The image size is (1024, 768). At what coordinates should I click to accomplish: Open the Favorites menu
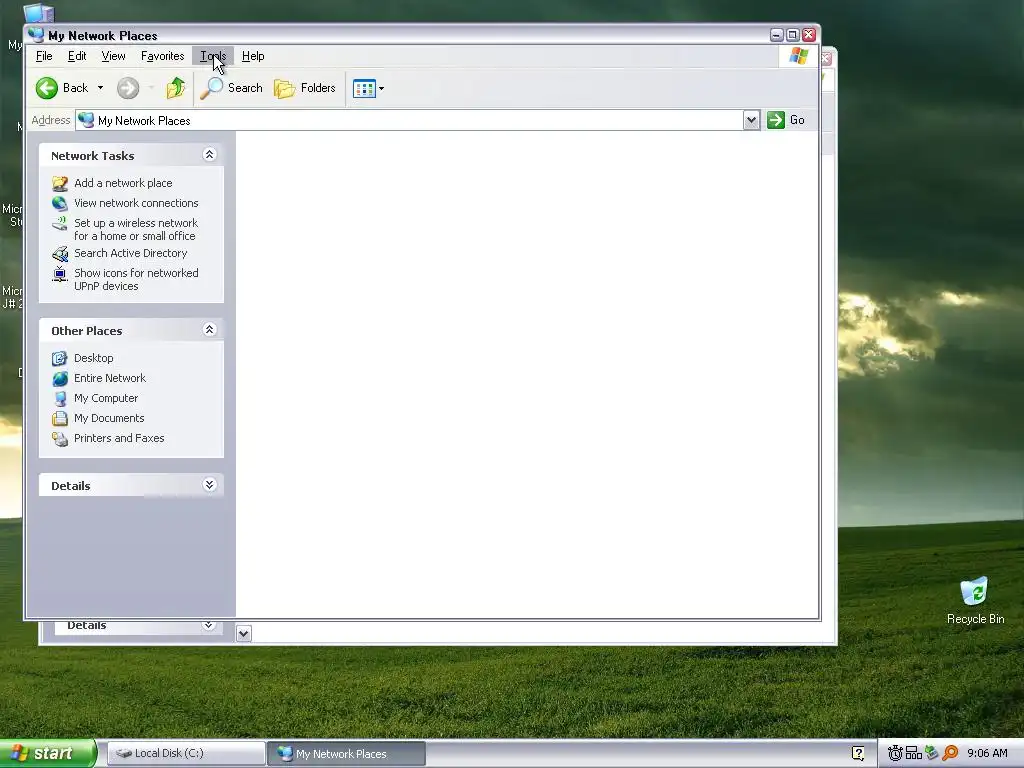[x=163, y=56]
